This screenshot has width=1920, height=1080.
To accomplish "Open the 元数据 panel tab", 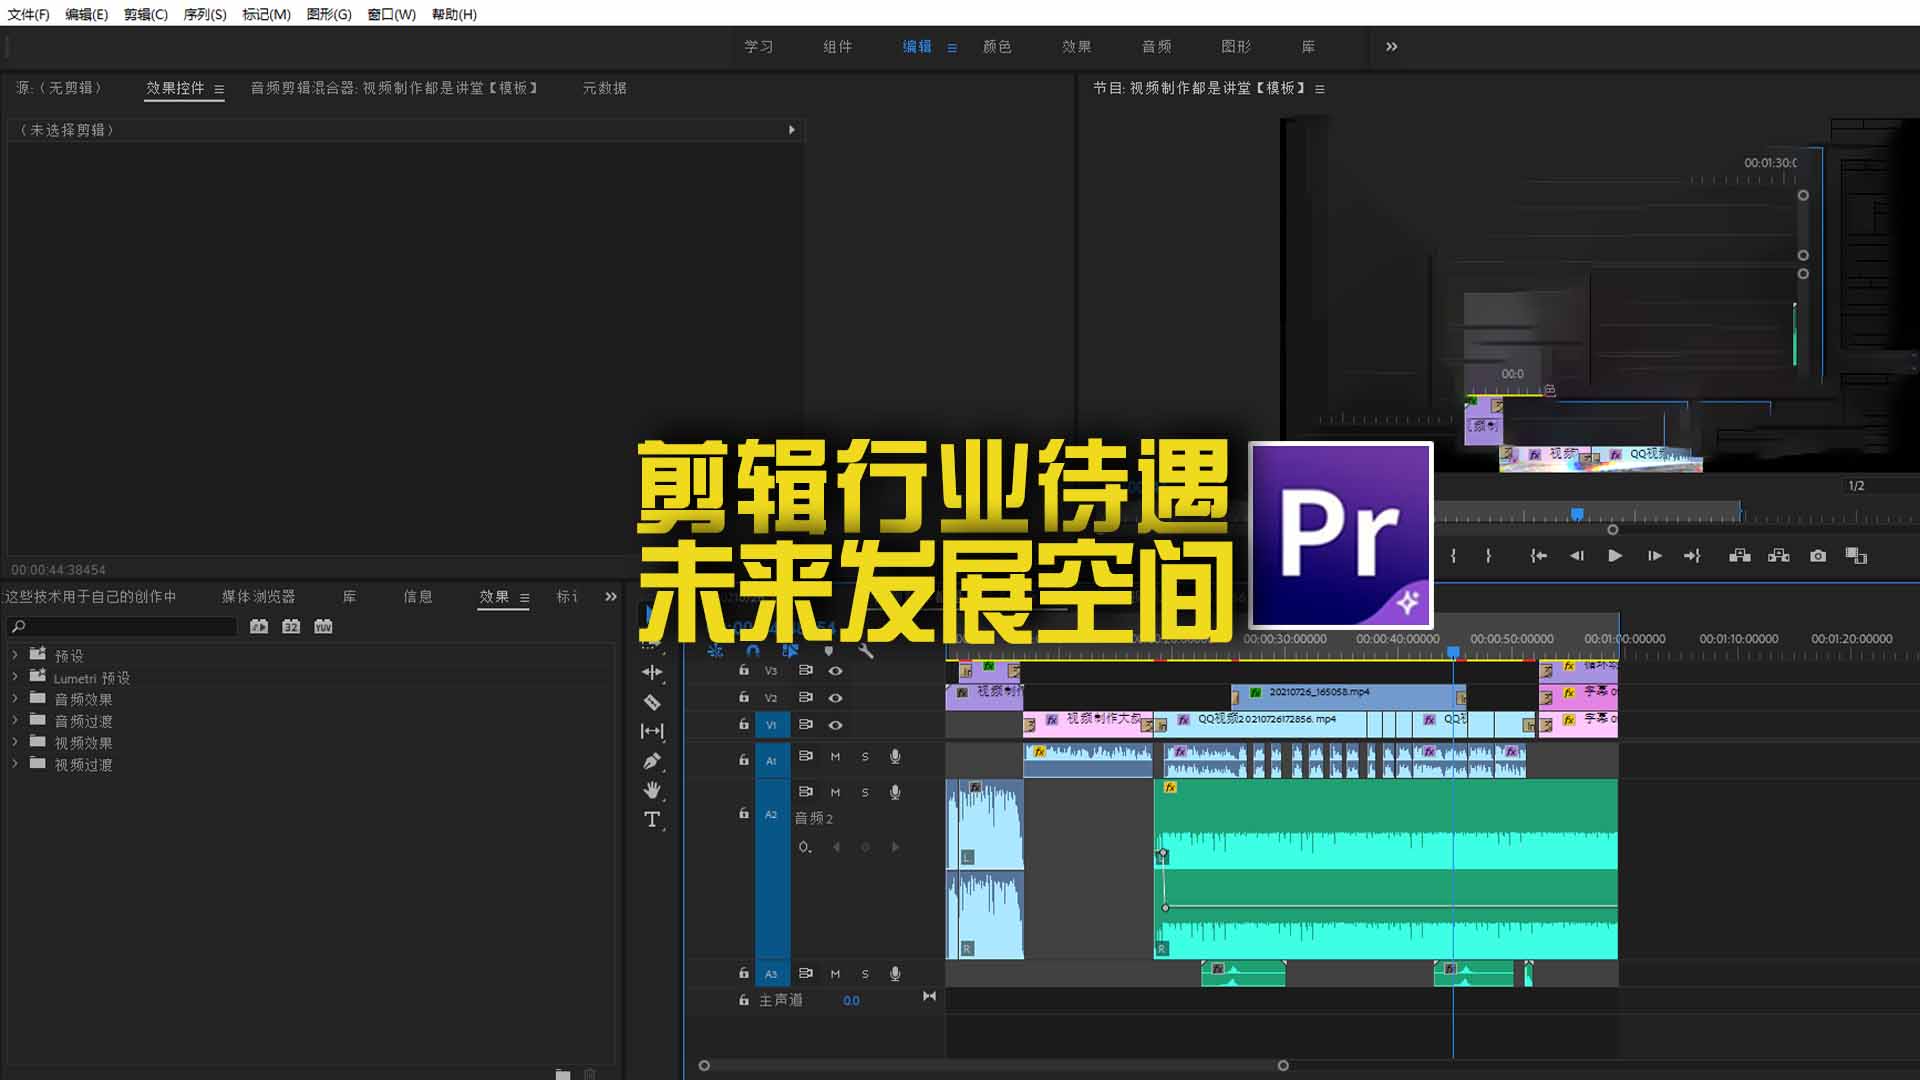I will click(x=604, y=88).
